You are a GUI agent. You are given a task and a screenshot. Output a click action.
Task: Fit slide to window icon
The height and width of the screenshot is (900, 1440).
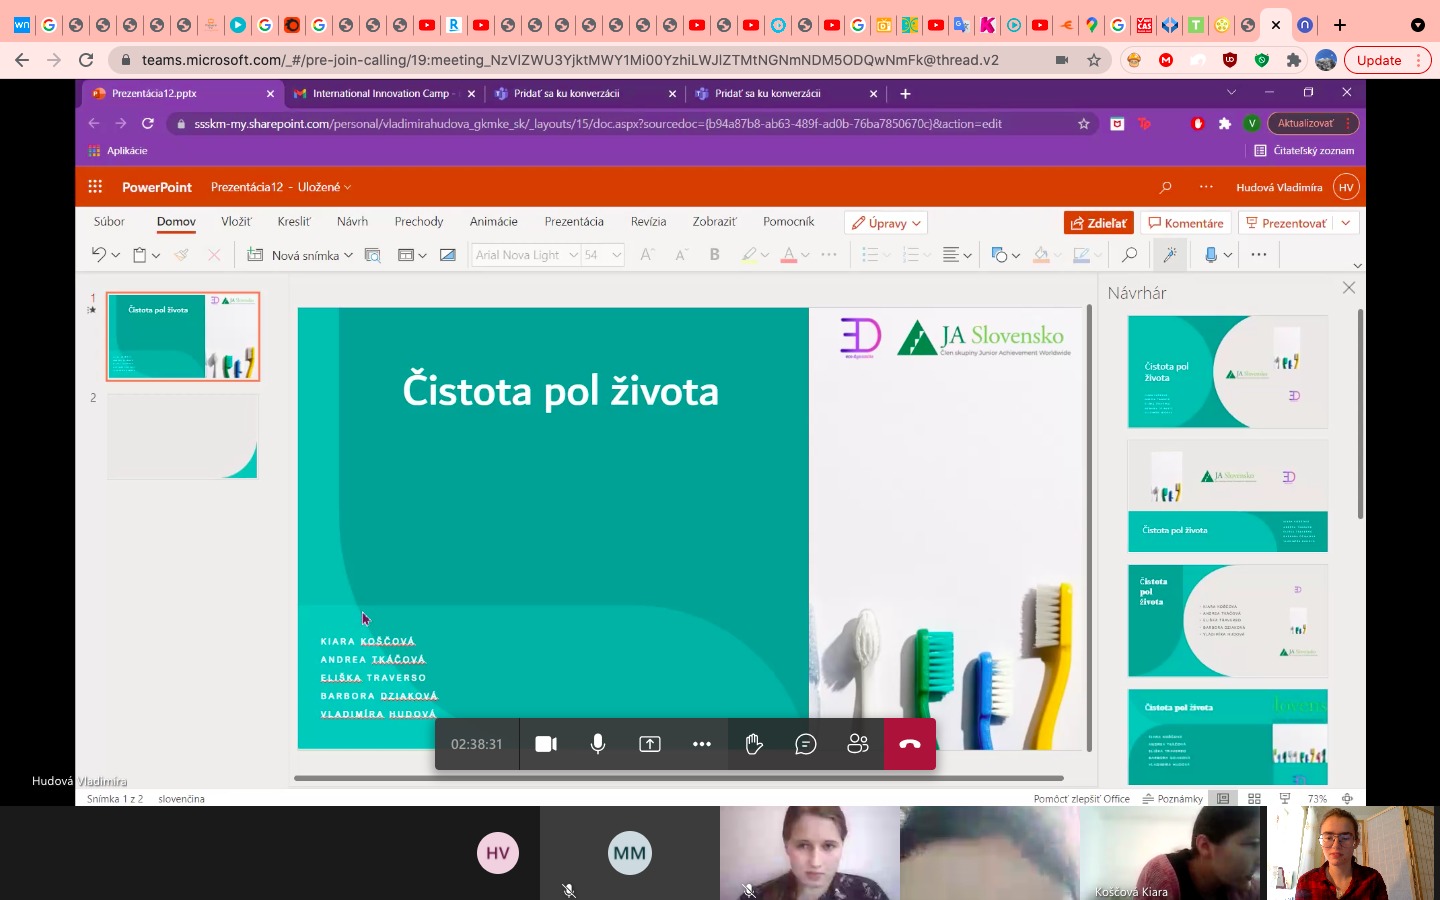tap(1348, 799)
